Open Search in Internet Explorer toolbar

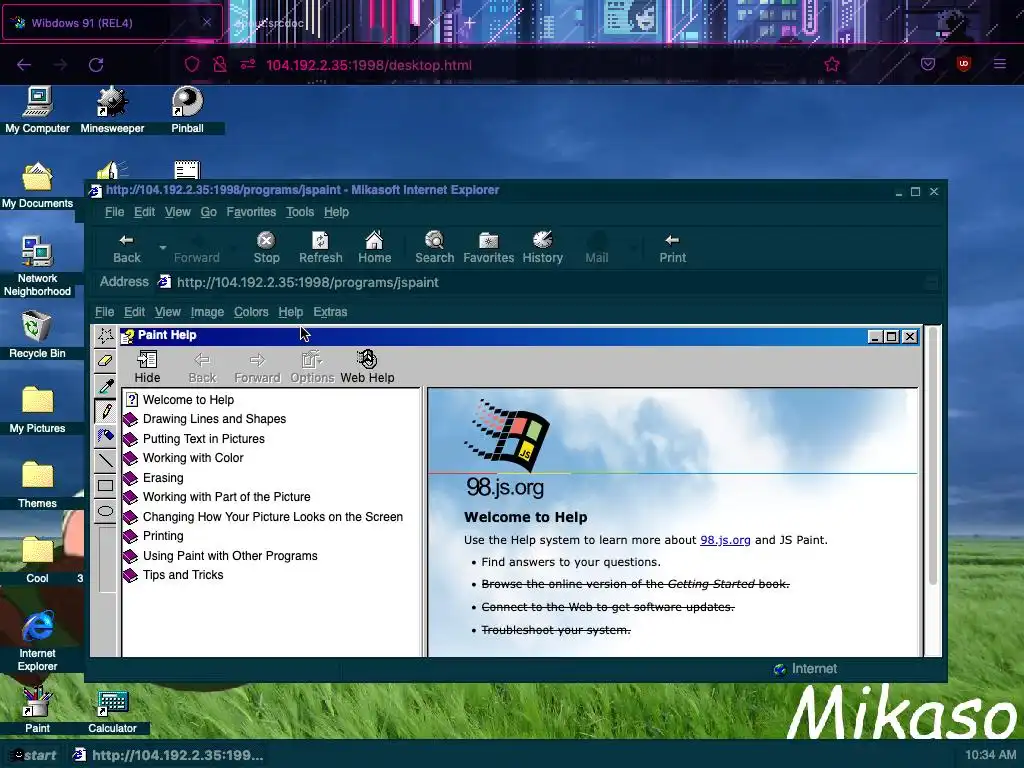point(434,248)
